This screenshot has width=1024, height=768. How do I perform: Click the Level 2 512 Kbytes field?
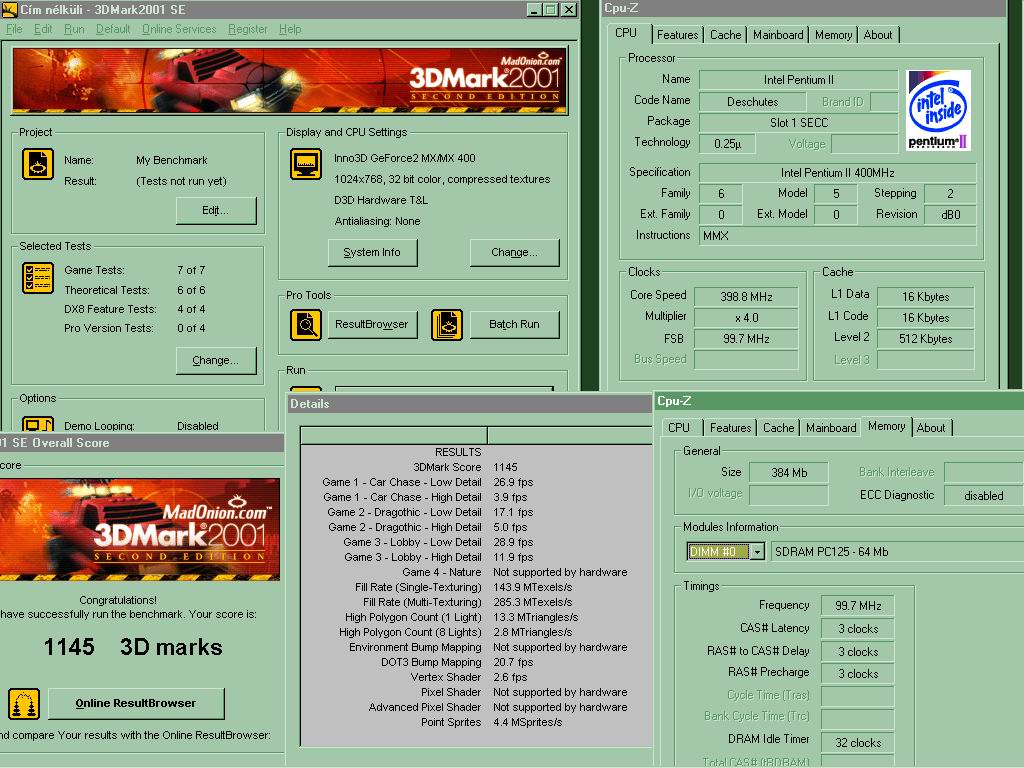(x=925, y=339)
